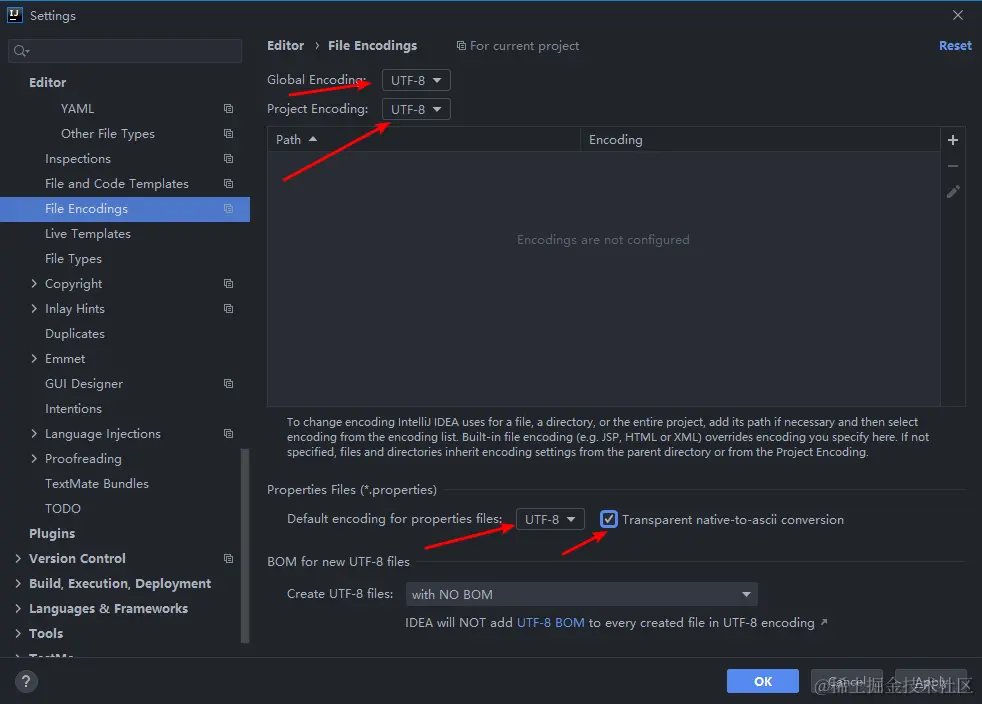This screenshot has width=982, height=704.
Task: Click project icon beside Copyright
Action: 229,284
